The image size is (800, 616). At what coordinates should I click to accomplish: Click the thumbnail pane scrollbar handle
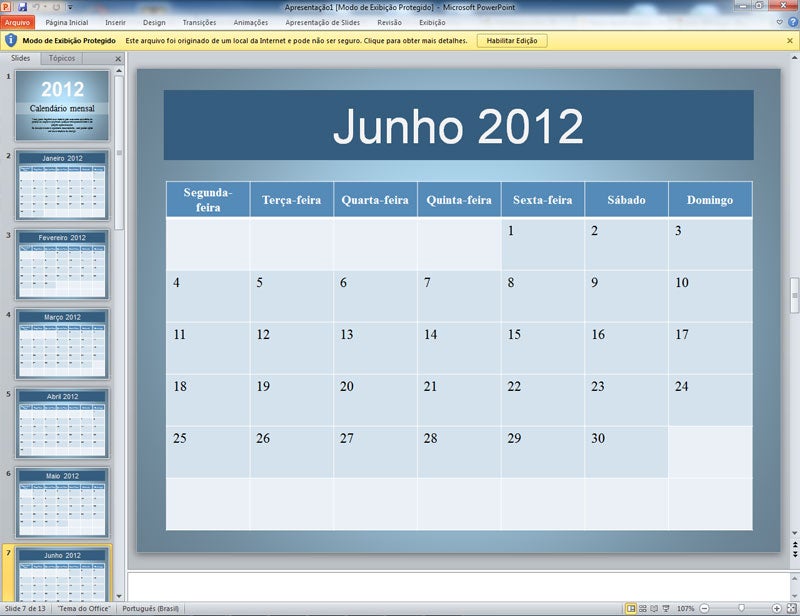(119, 153)
